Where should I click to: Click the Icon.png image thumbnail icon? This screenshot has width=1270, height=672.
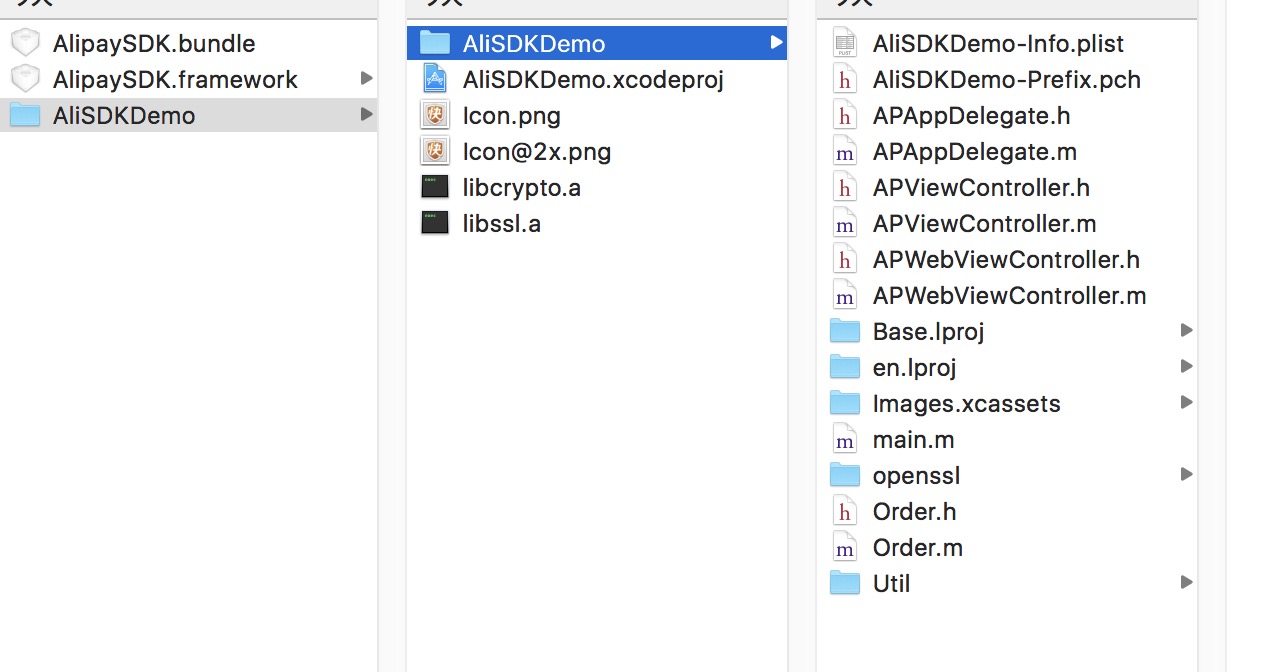pos(435,115)
